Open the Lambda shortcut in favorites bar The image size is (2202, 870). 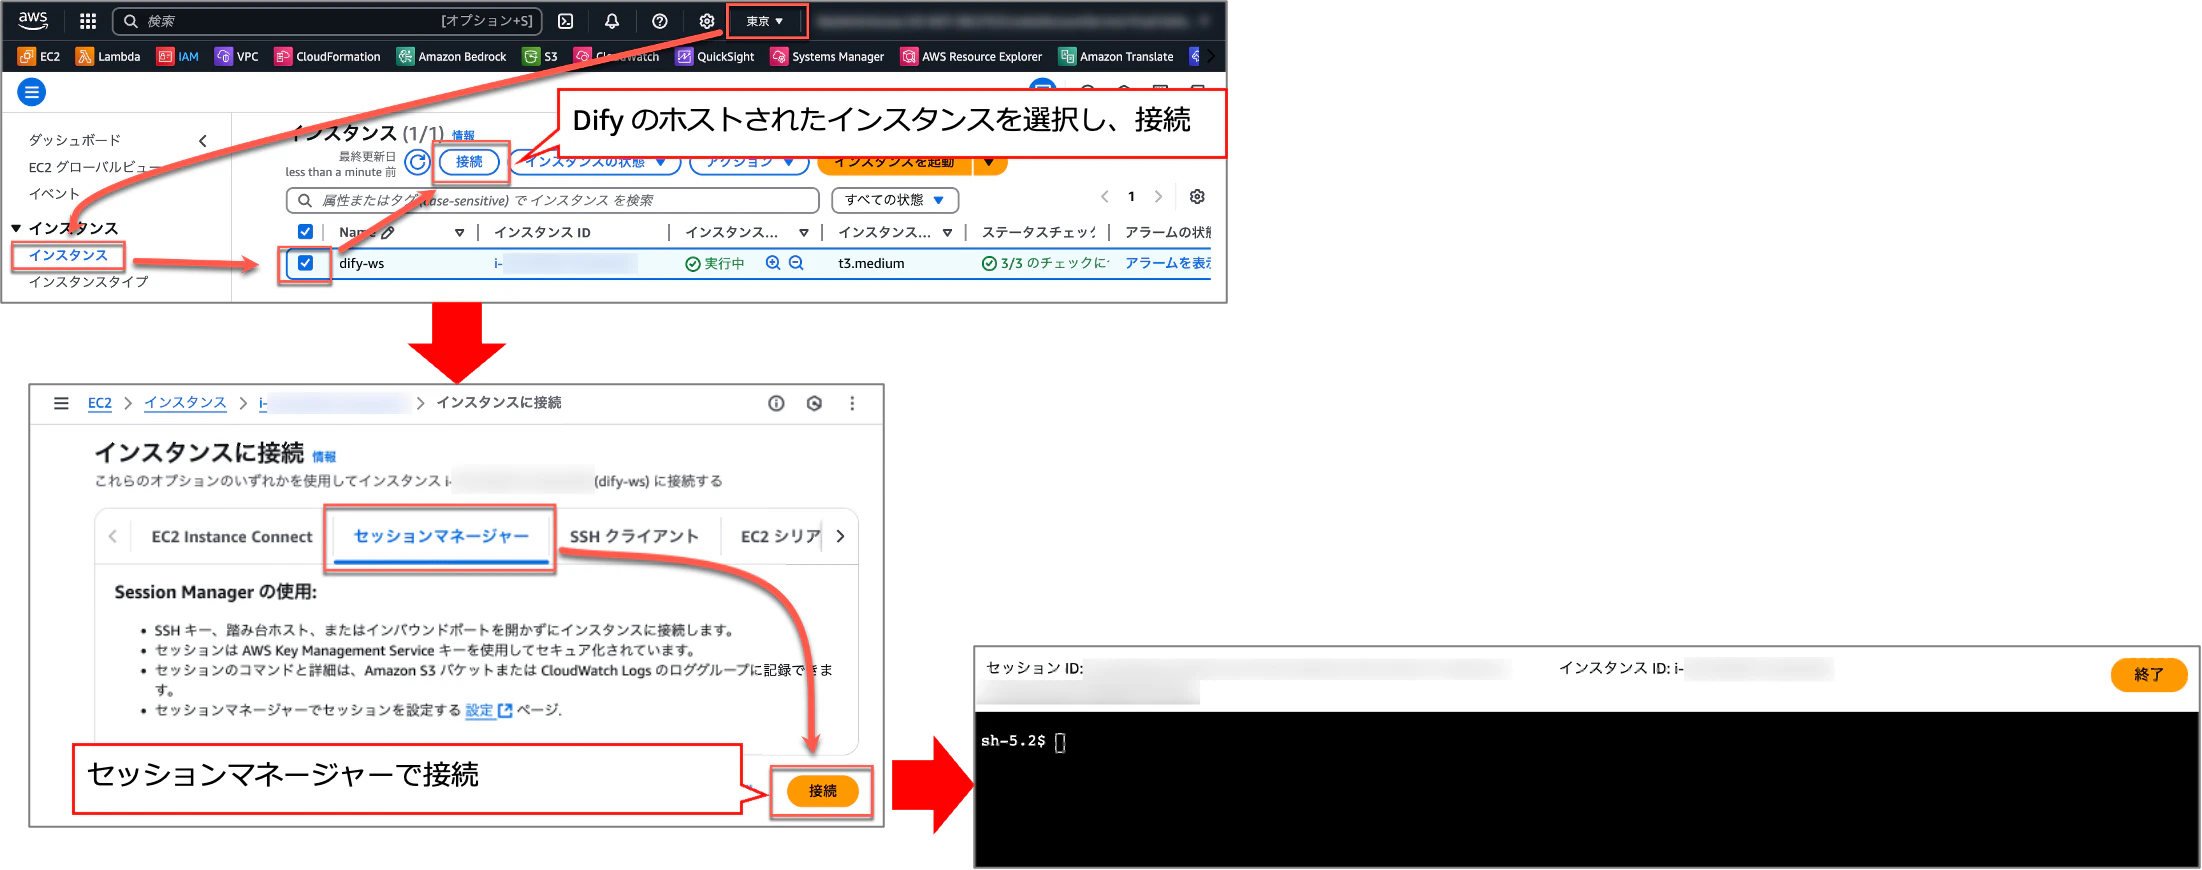pyautogui.click(x=108, y=57)
